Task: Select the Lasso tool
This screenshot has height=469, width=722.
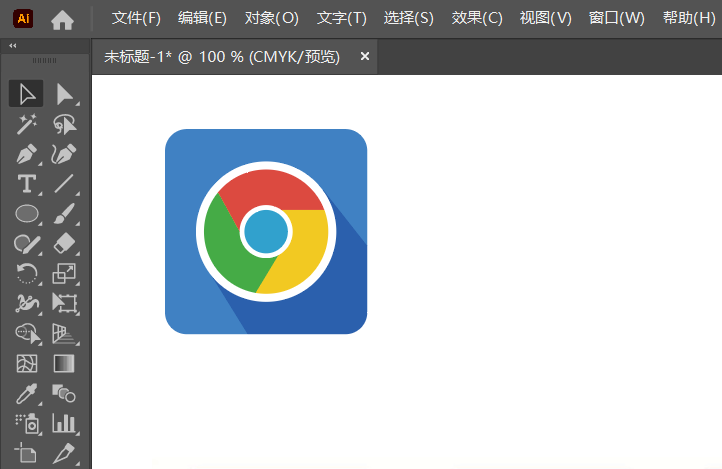Action: pyautogui.click(x=64, y=124)
